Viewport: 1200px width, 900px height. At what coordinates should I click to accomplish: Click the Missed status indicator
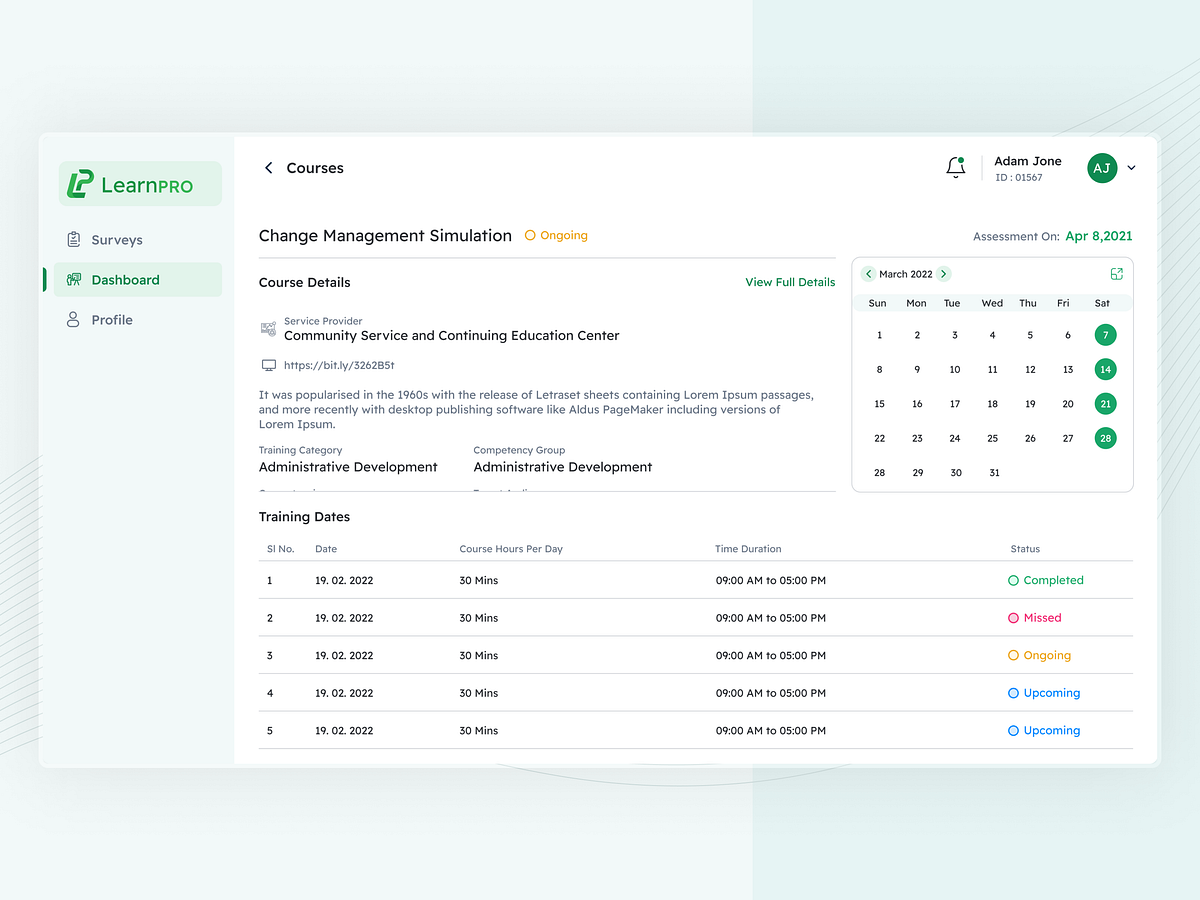click(x=1035, y=617)
